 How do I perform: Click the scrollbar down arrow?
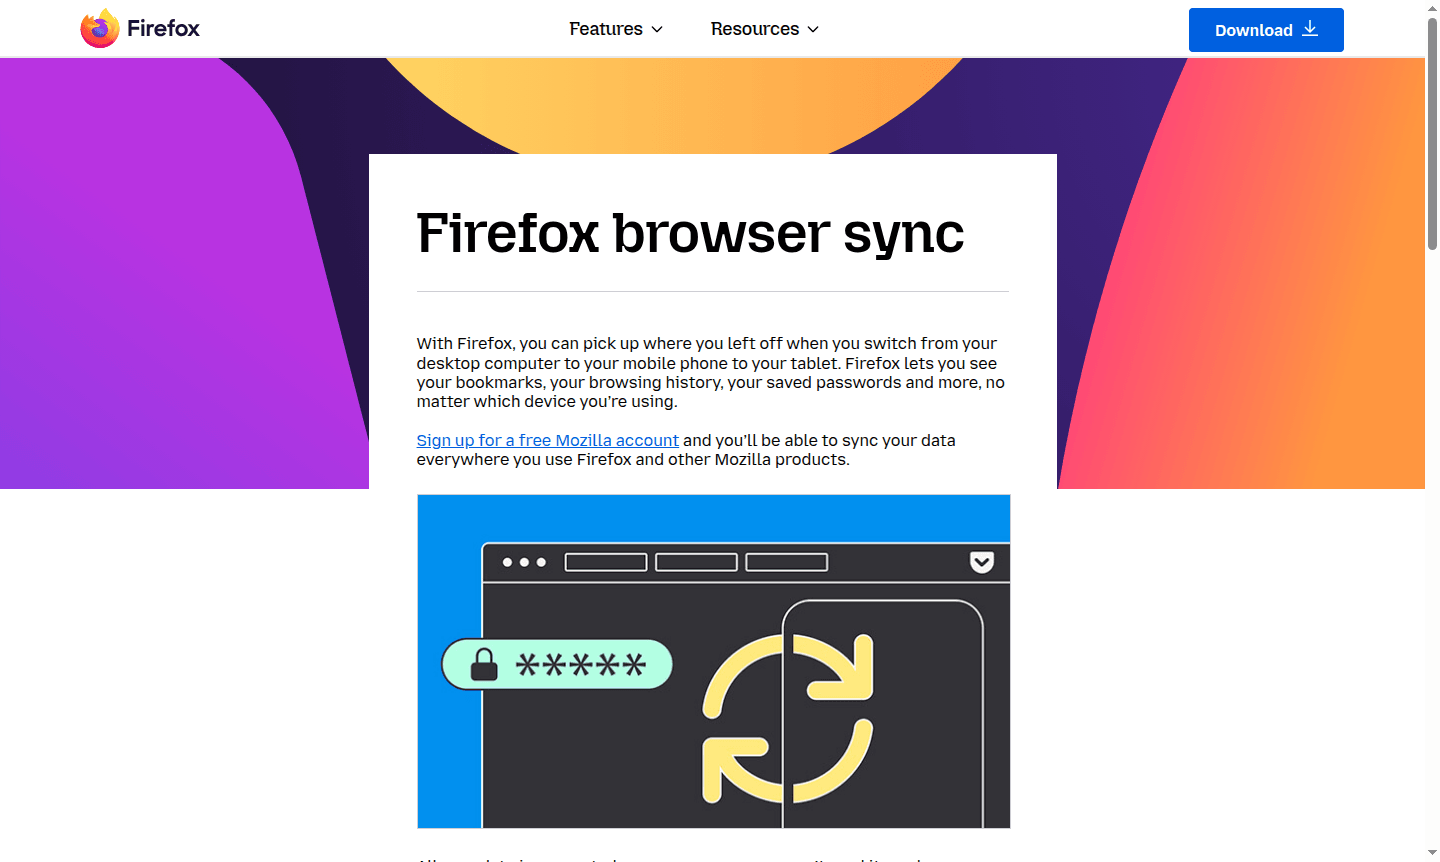(x=1432, y=854)
